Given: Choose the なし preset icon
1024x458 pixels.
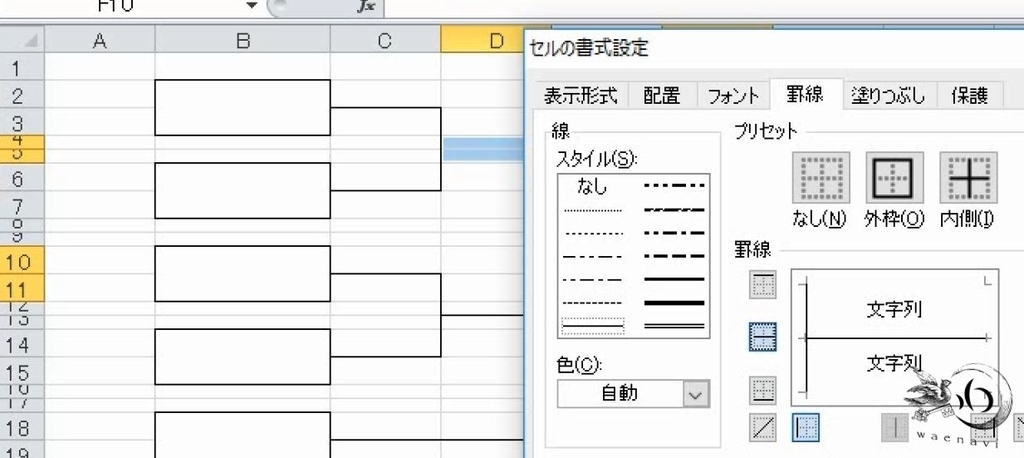Looking at the screenshot, I should pos(821,178).
